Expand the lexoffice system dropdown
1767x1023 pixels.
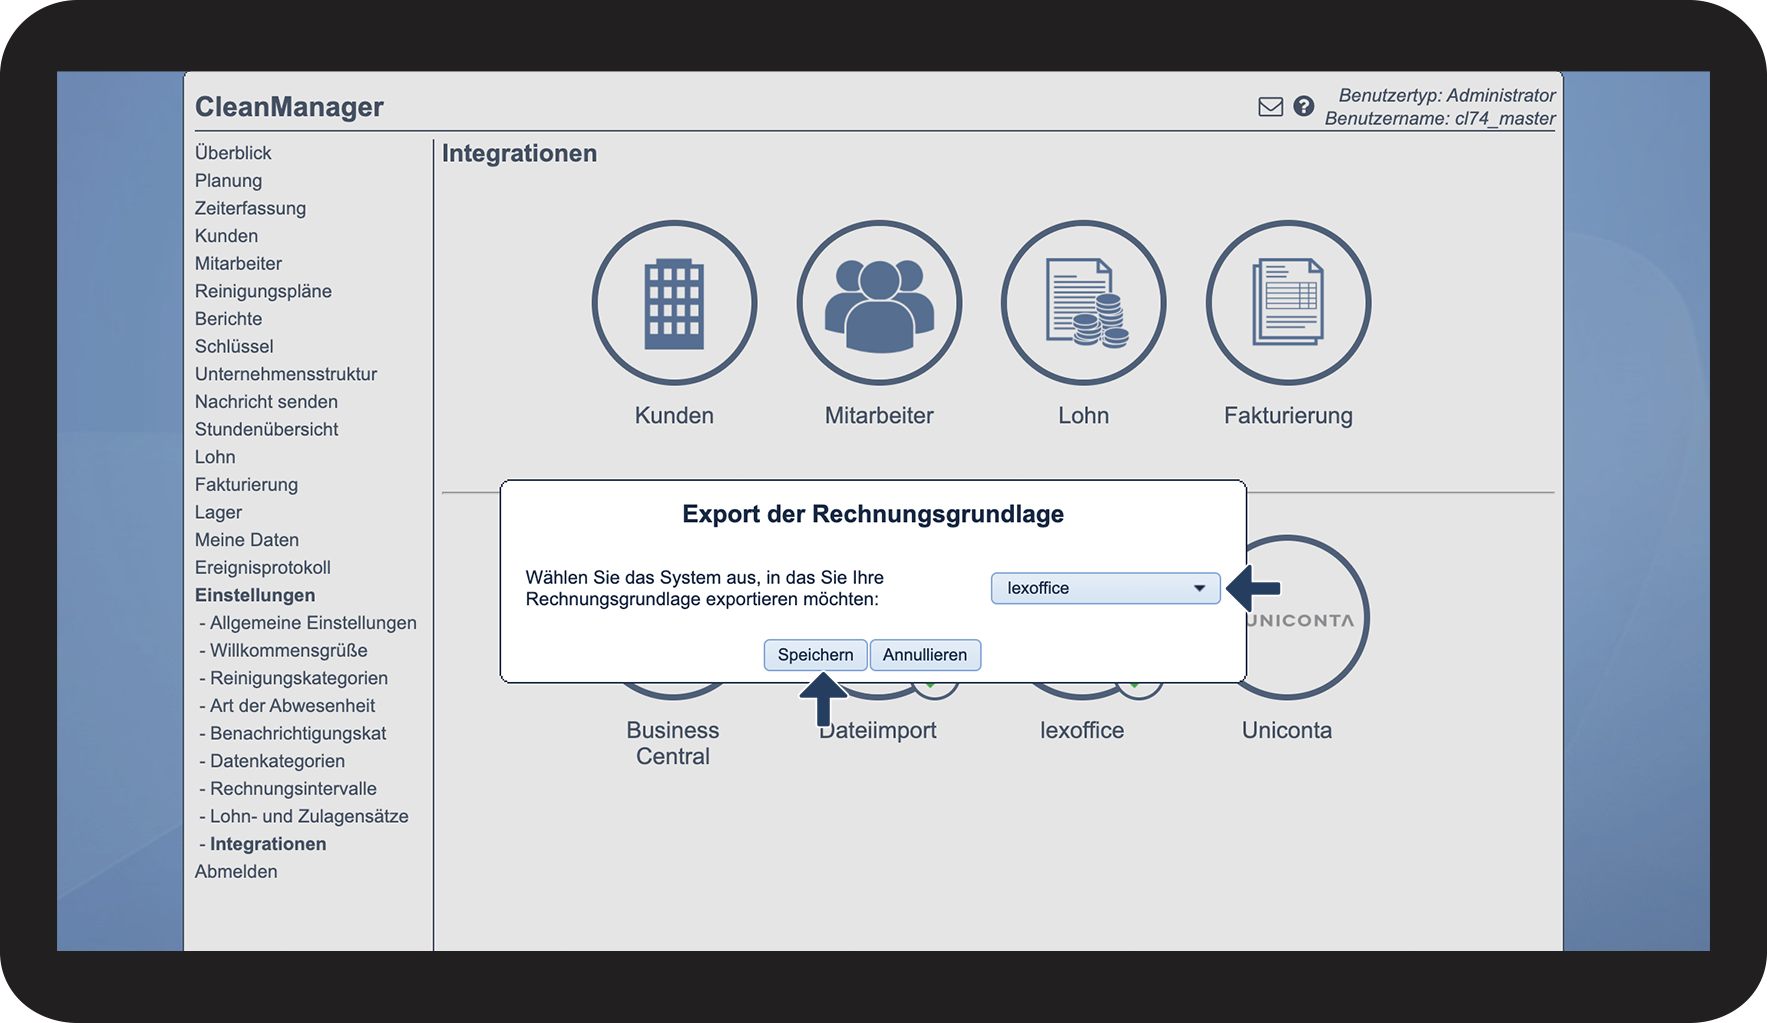(1105, 588)
